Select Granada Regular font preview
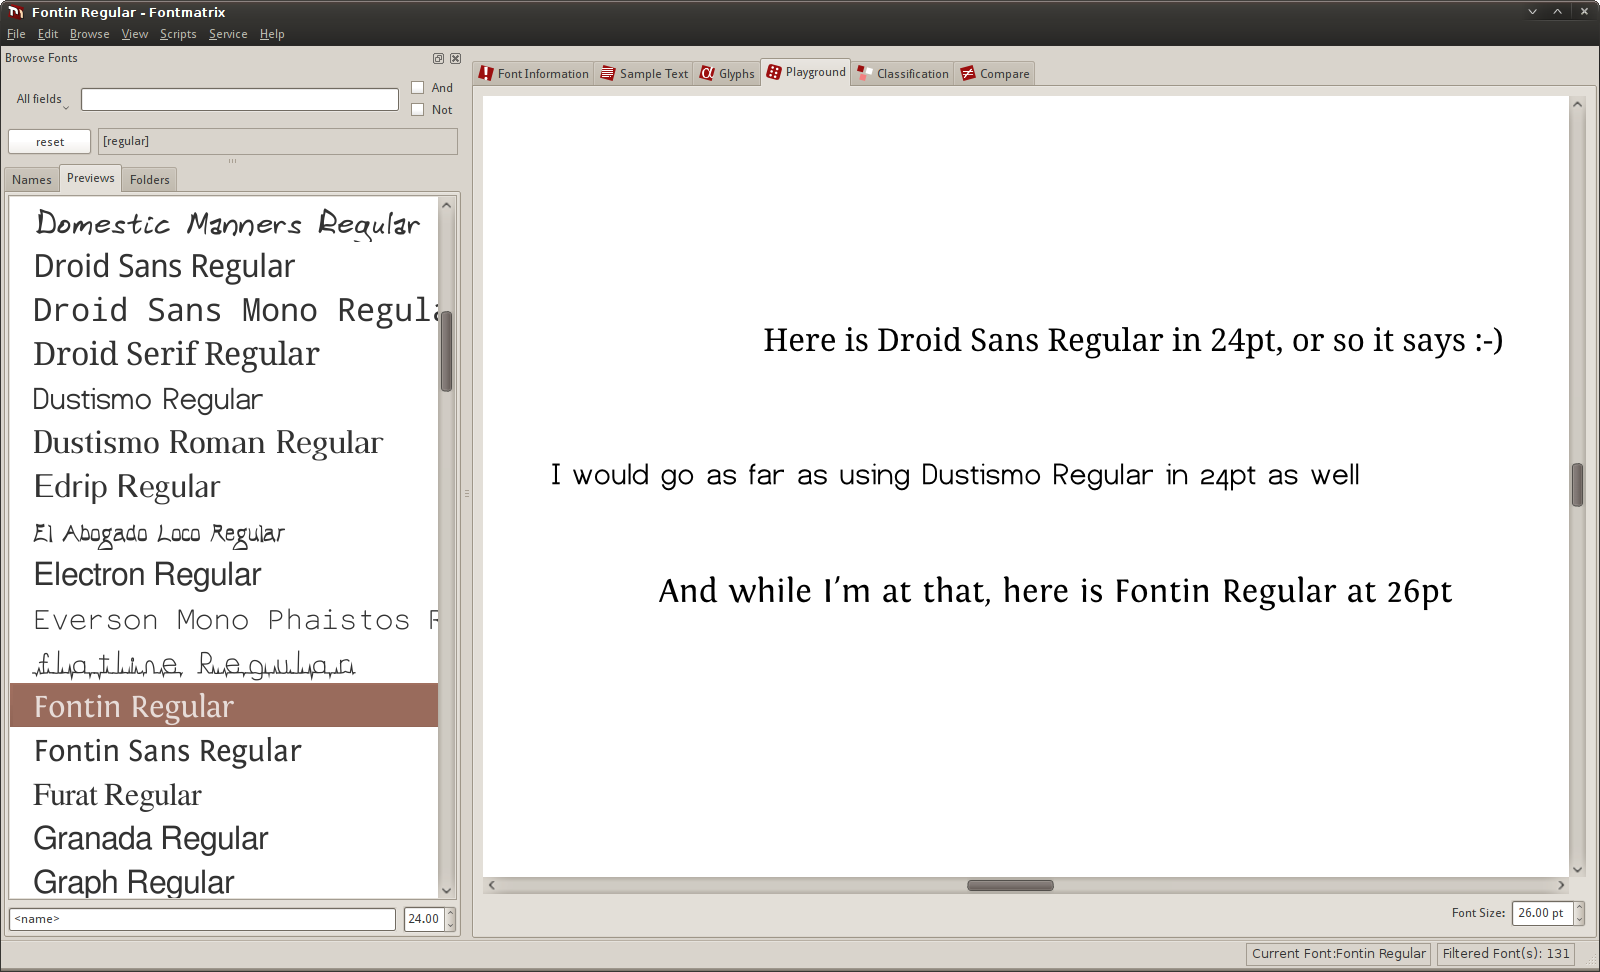The height and width of the screenshot is (972, 1600). (x=224, y=838)
